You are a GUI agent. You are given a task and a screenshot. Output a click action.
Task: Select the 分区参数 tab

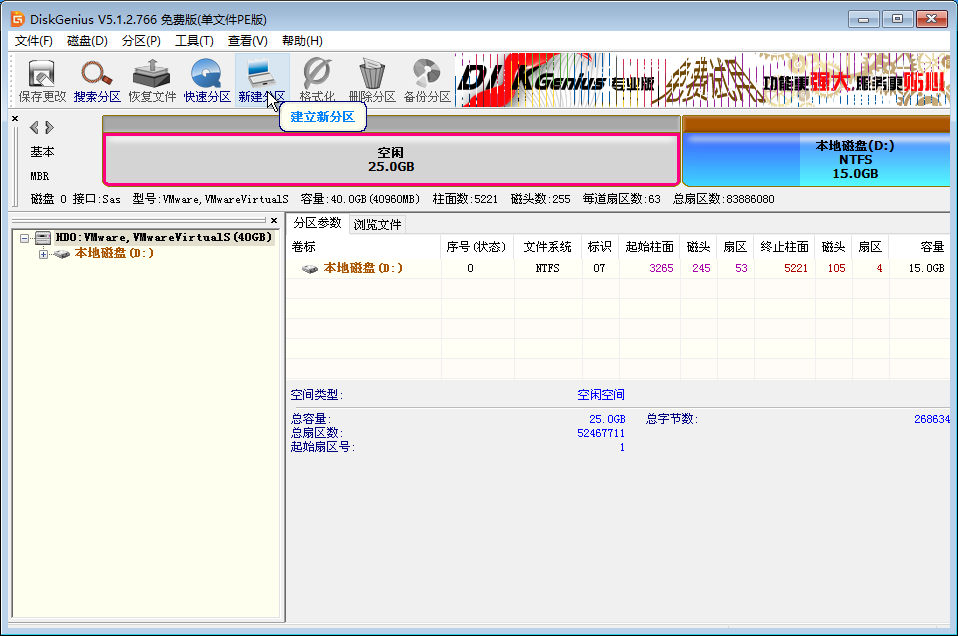317,223
